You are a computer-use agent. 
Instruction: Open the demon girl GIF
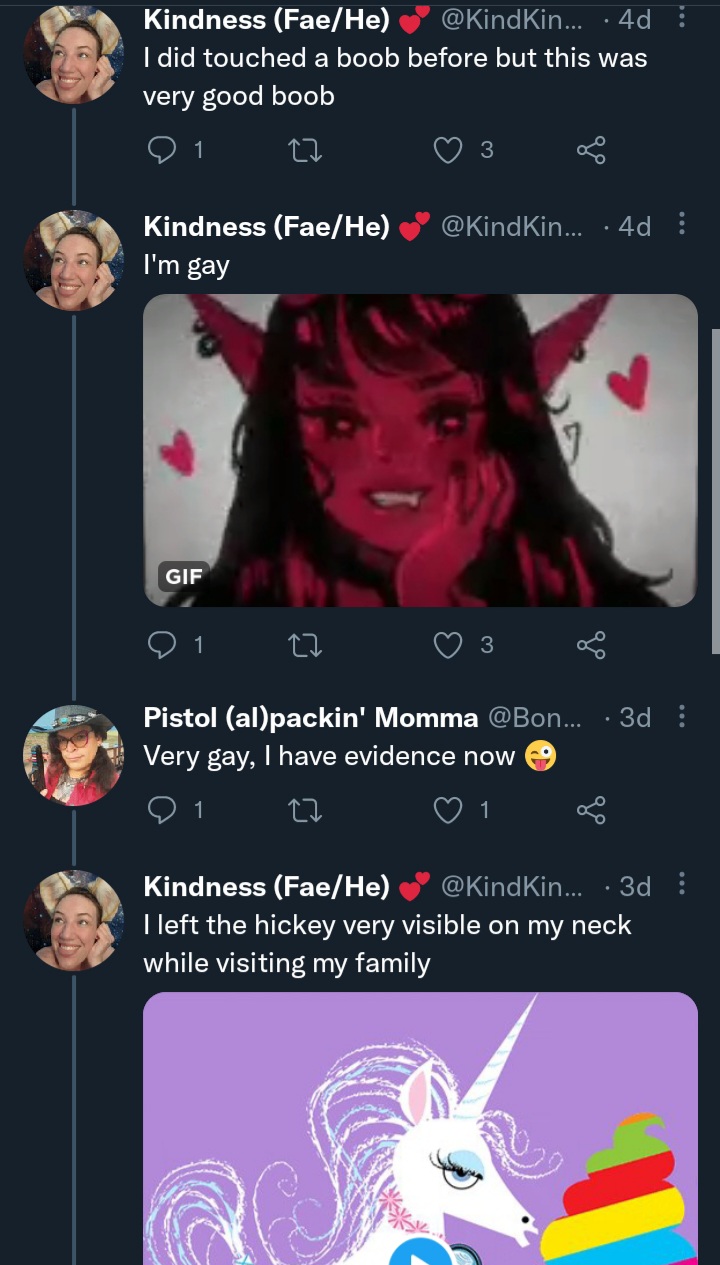coord(420,450)
